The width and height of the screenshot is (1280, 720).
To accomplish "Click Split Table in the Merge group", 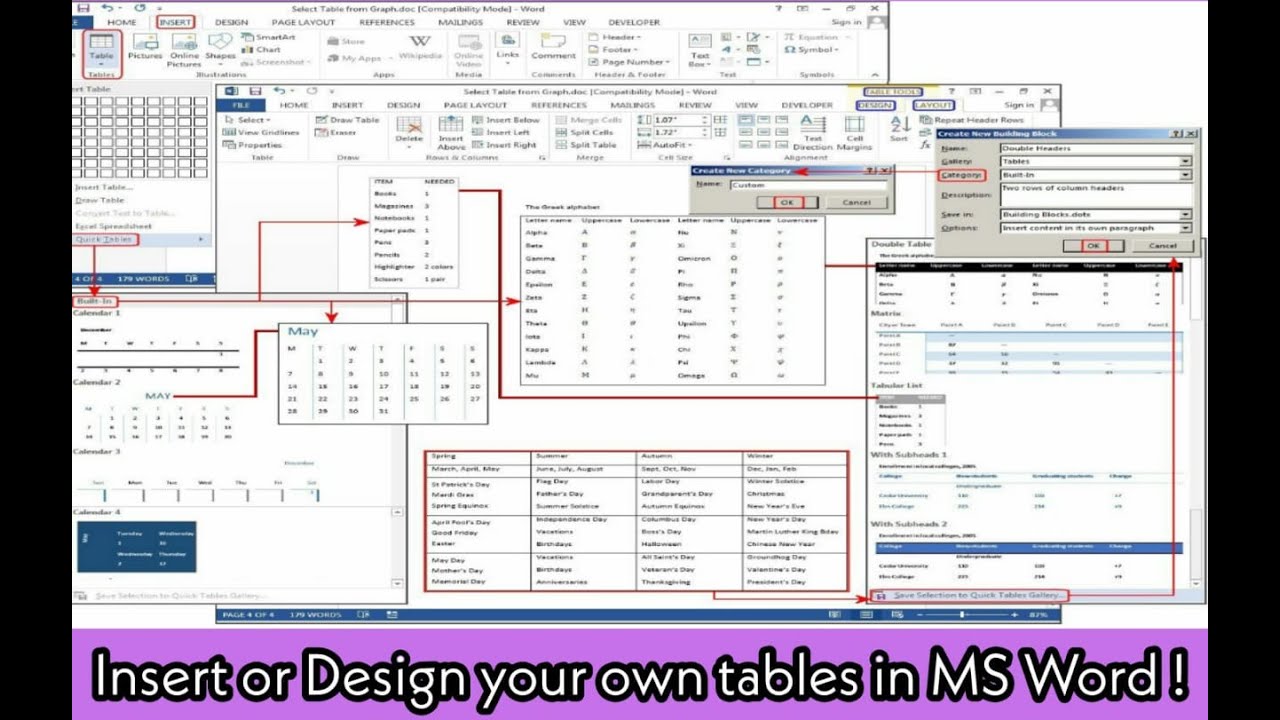I will 584,145.
